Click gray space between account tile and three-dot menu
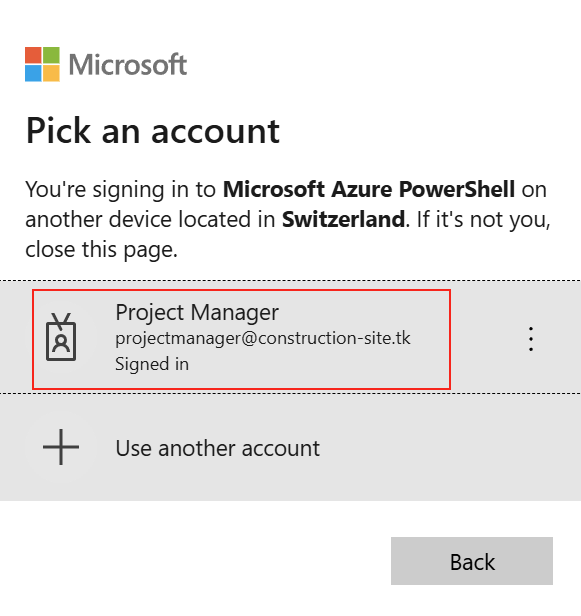Viewport: 581px width, 616px height. point(487,339)
